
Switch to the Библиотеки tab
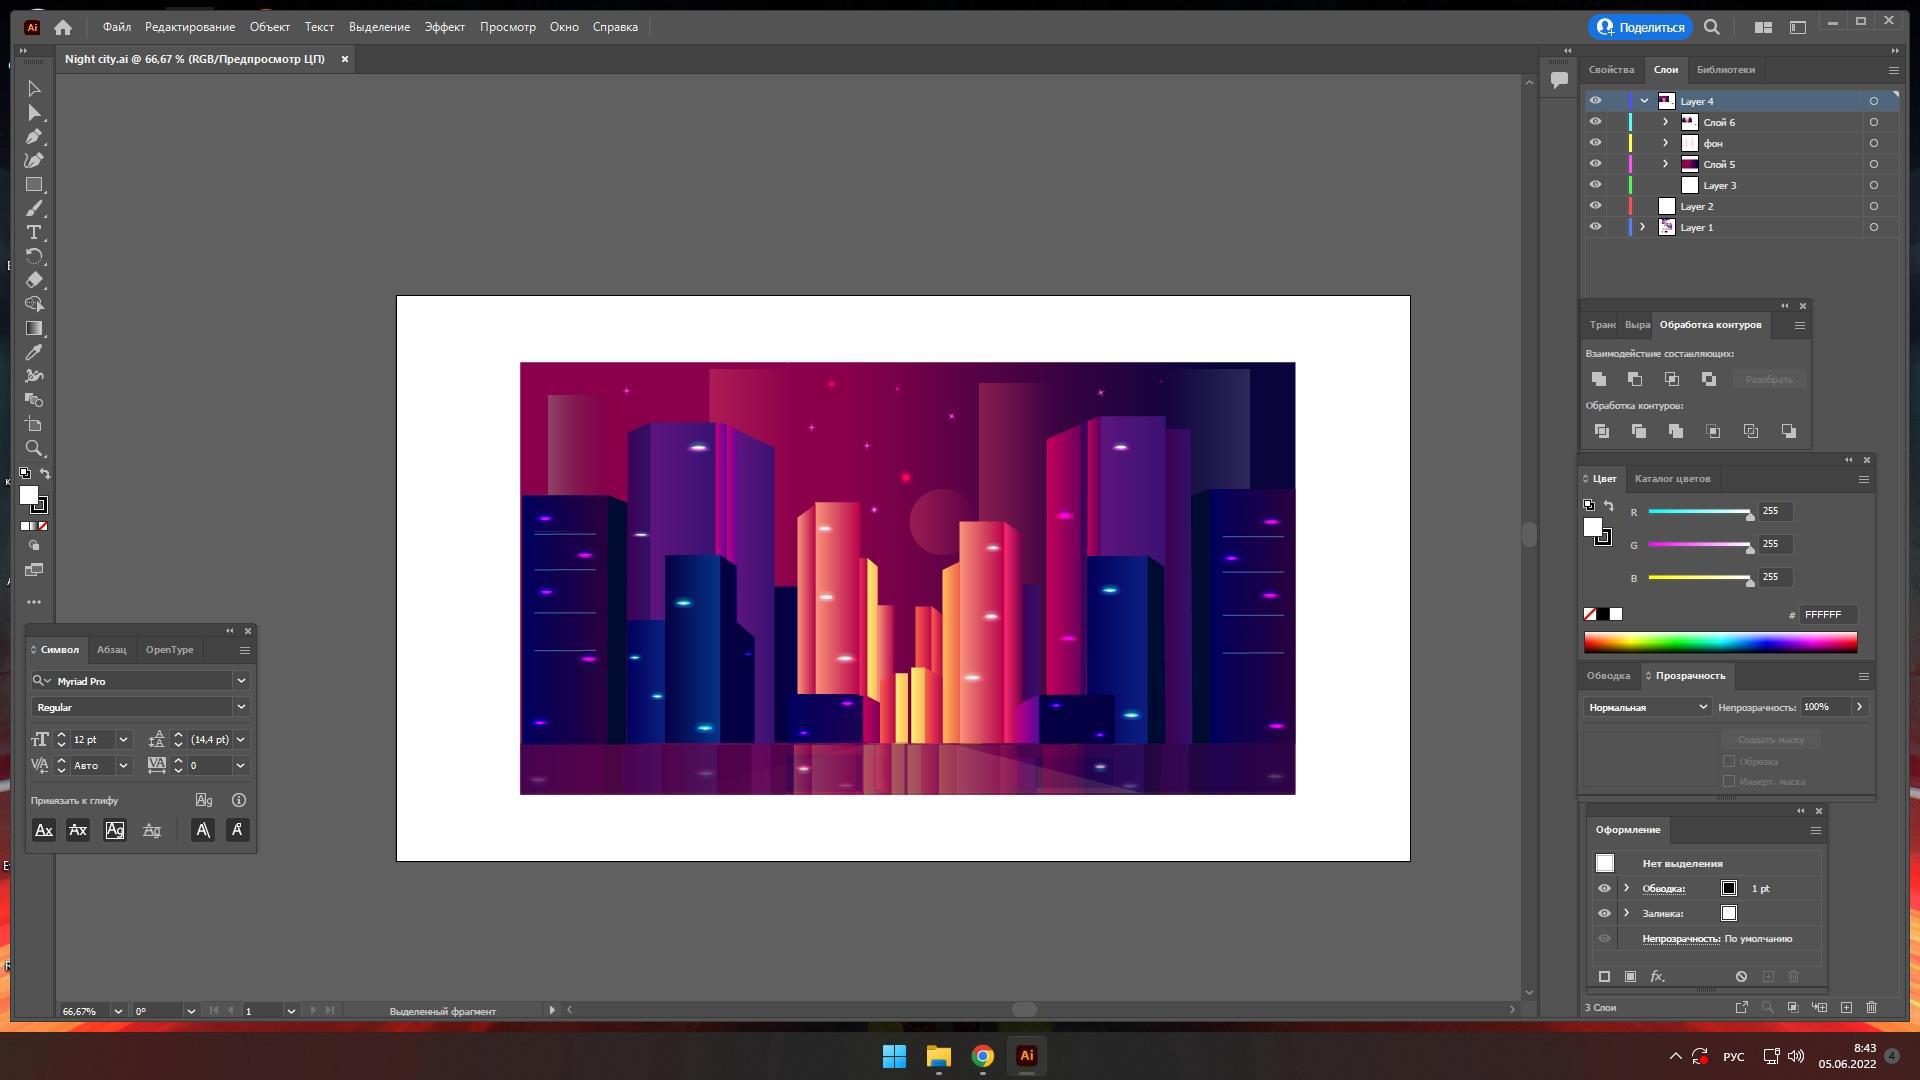(1725, 69)
